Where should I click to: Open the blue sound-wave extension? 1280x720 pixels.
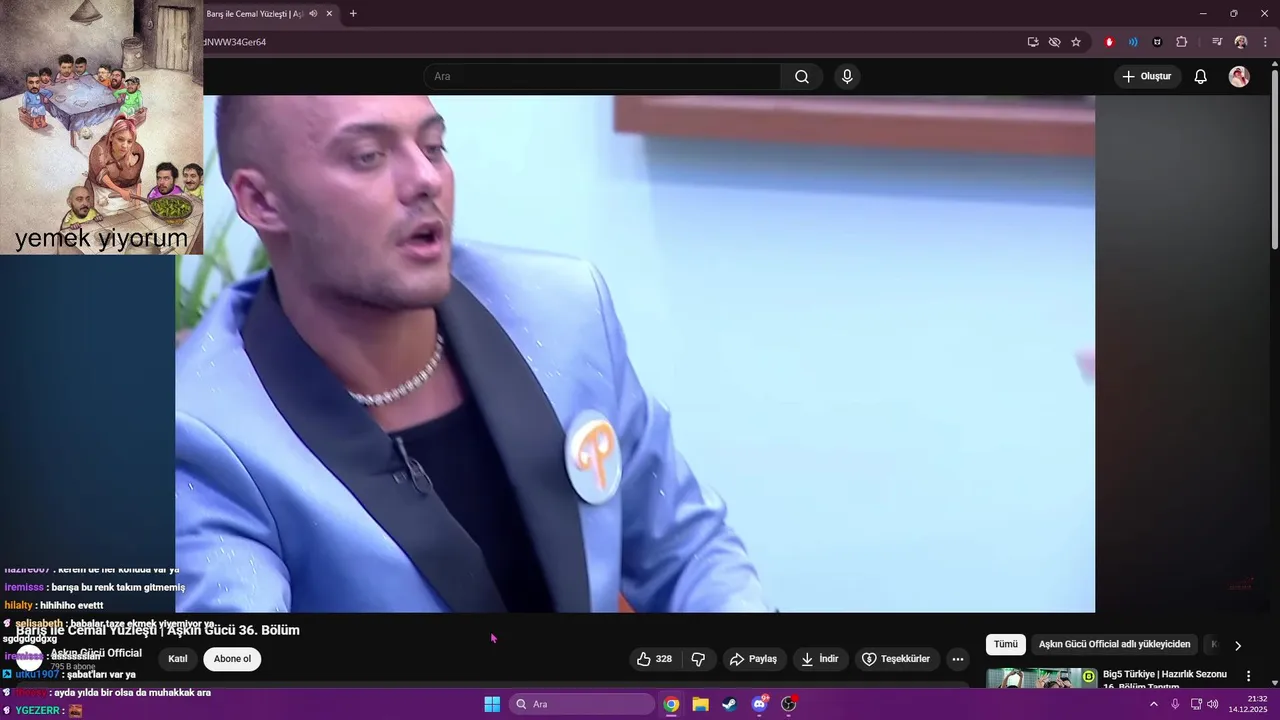pyautogui.click(x=1133, y=42)
